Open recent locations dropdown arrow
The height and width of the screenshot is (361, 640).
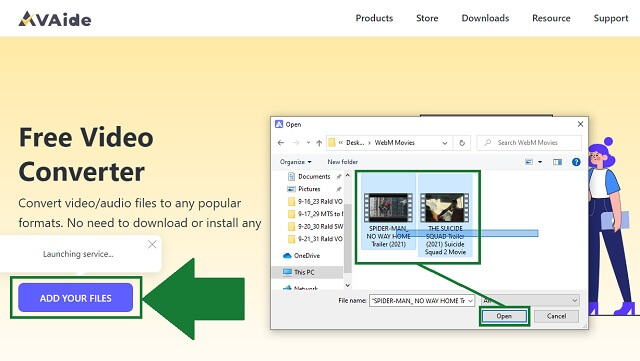click(x=308, y=143)
